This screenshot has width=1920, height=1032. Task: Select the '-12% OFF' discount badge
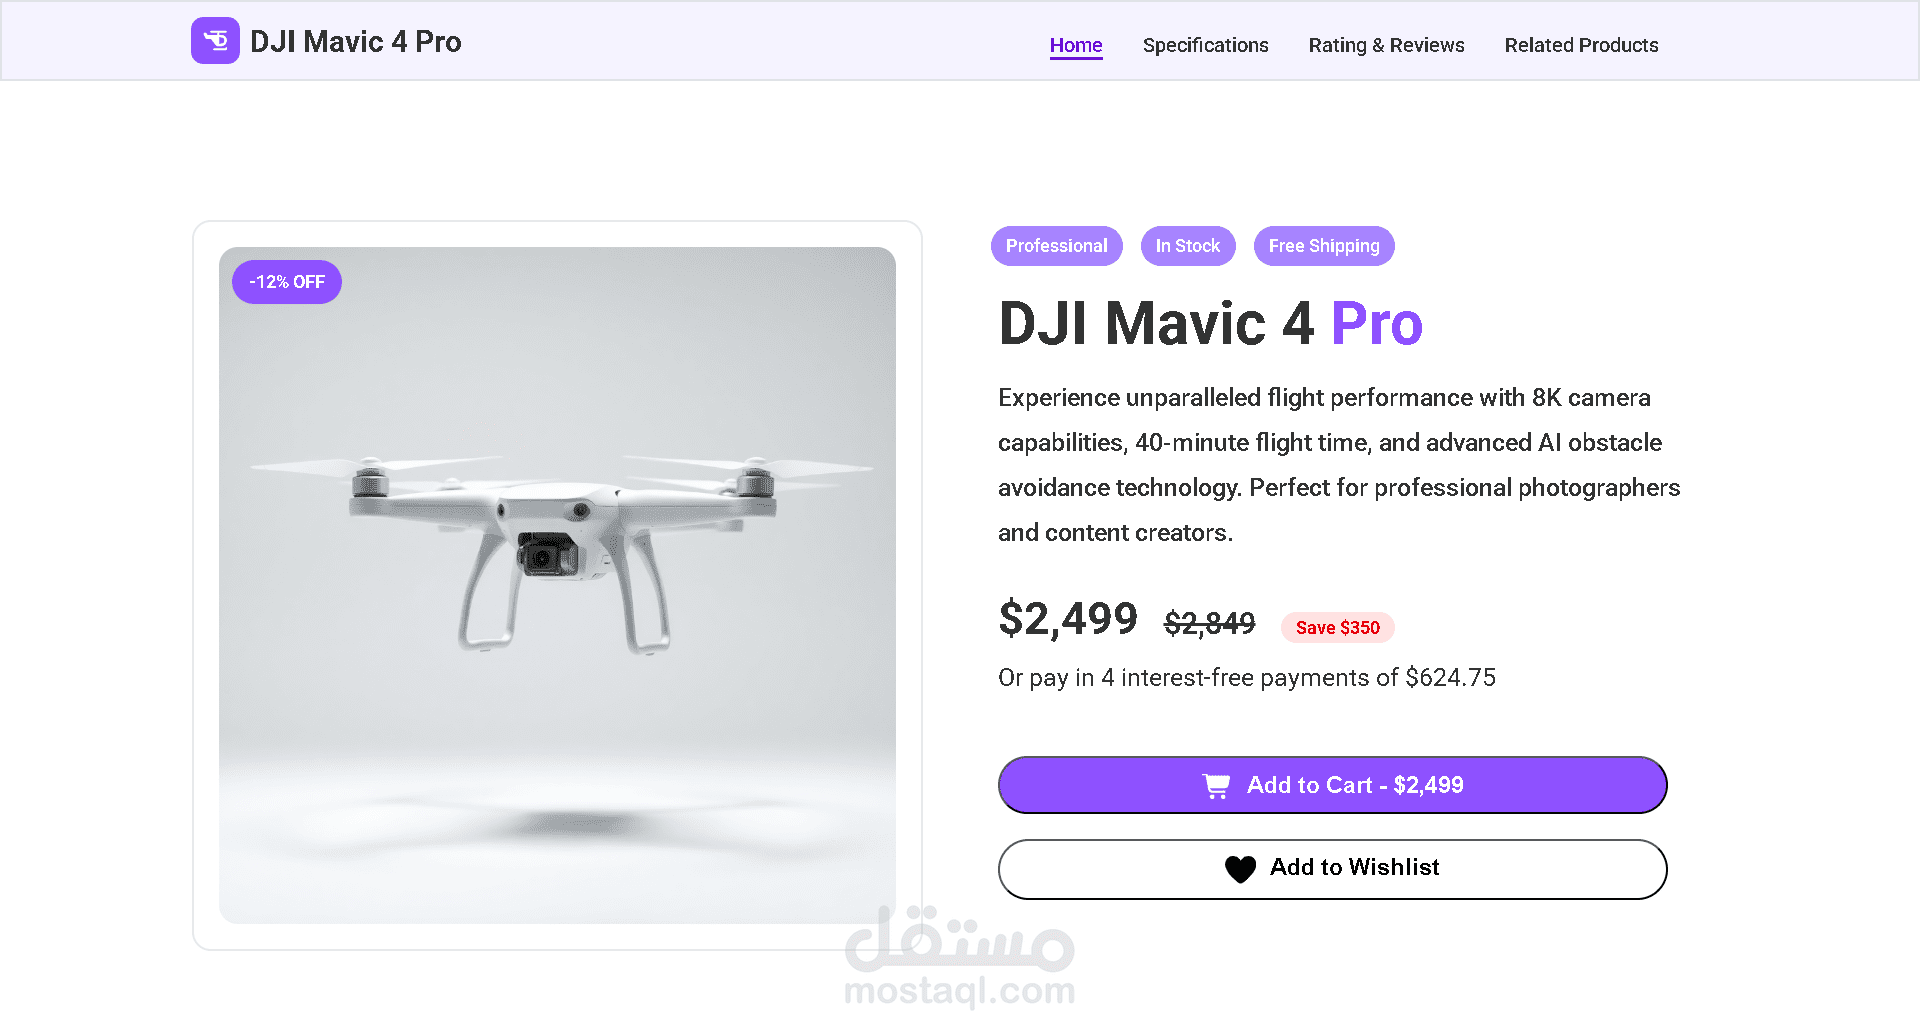(x=286, y=281)
